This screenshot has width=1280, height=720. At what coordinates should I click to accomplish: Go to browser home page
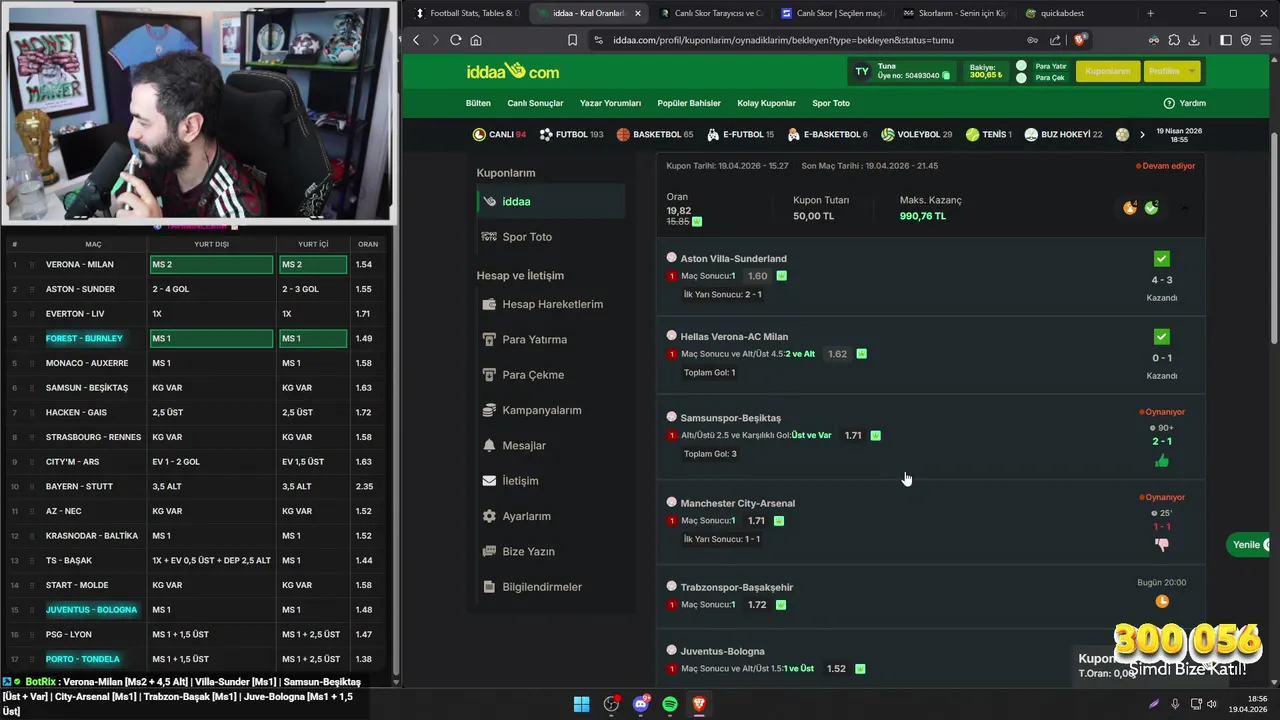[476, 40]
